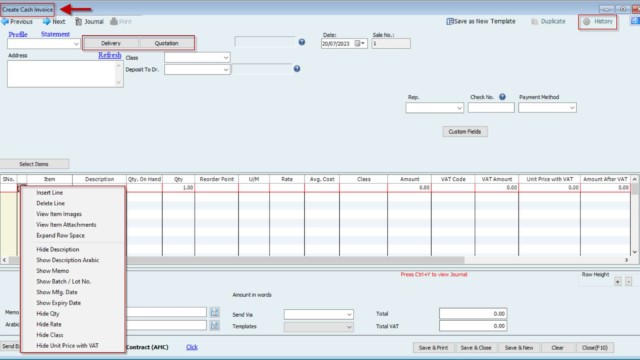Expand the customer name dropdown

pyautogui.click(x=76, y=44)
